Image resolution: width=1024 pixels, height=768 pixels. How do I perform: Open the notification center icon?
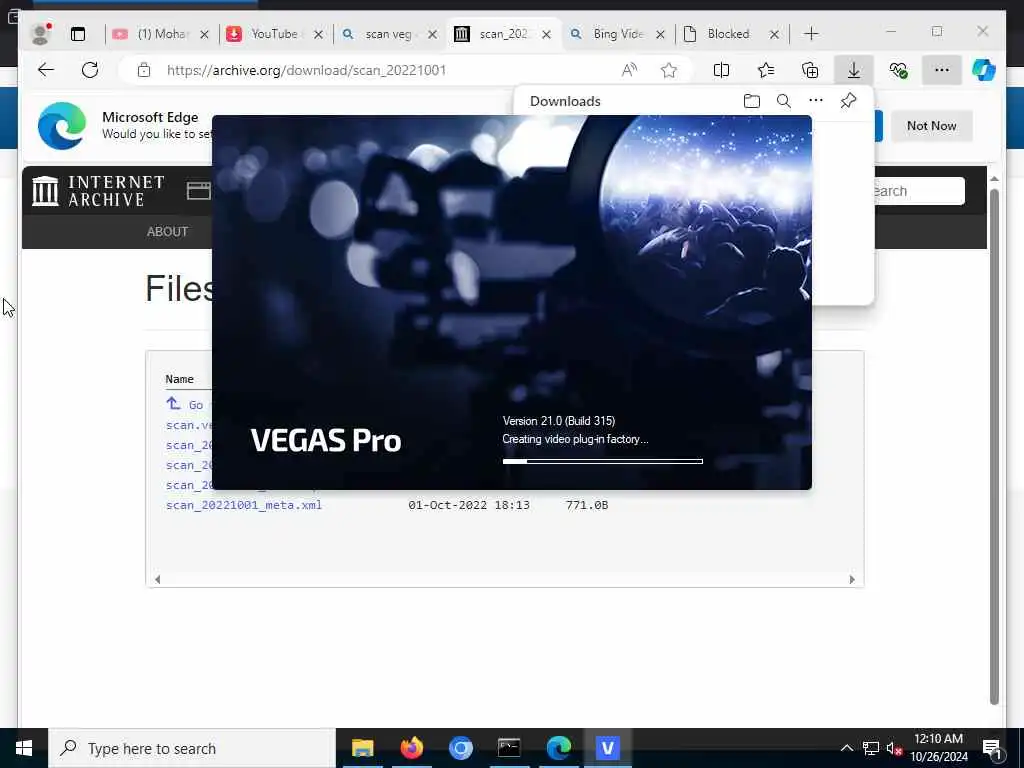click(x=992, y=749)
